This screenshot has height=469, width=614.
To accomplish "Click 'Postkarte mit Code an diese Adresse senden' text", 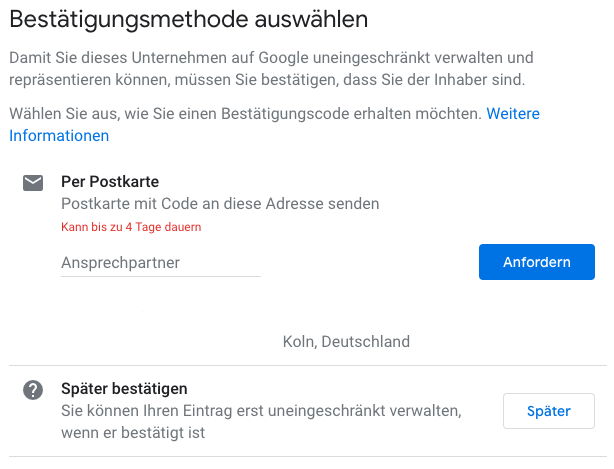I will click(220, 204).
